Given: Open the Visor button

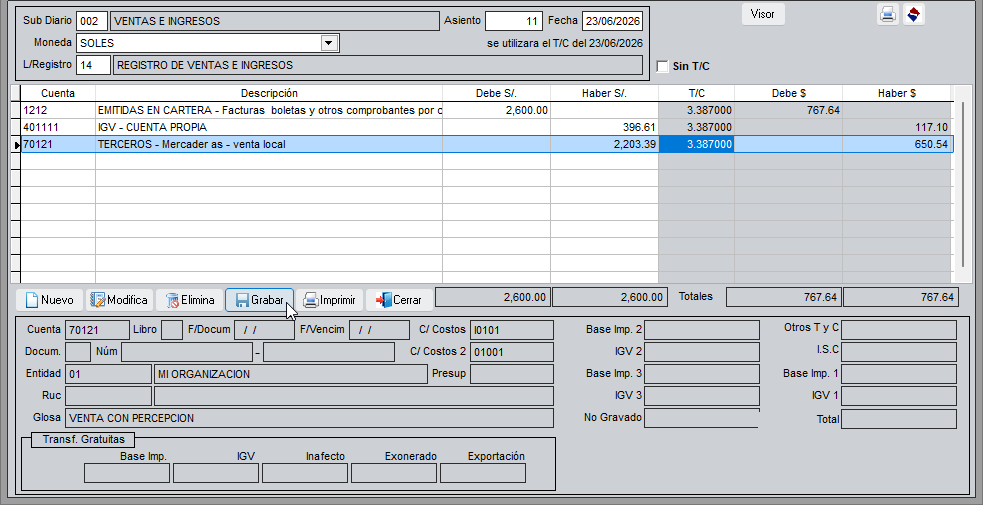Looking at the screenshot, I should click(763, 14).
